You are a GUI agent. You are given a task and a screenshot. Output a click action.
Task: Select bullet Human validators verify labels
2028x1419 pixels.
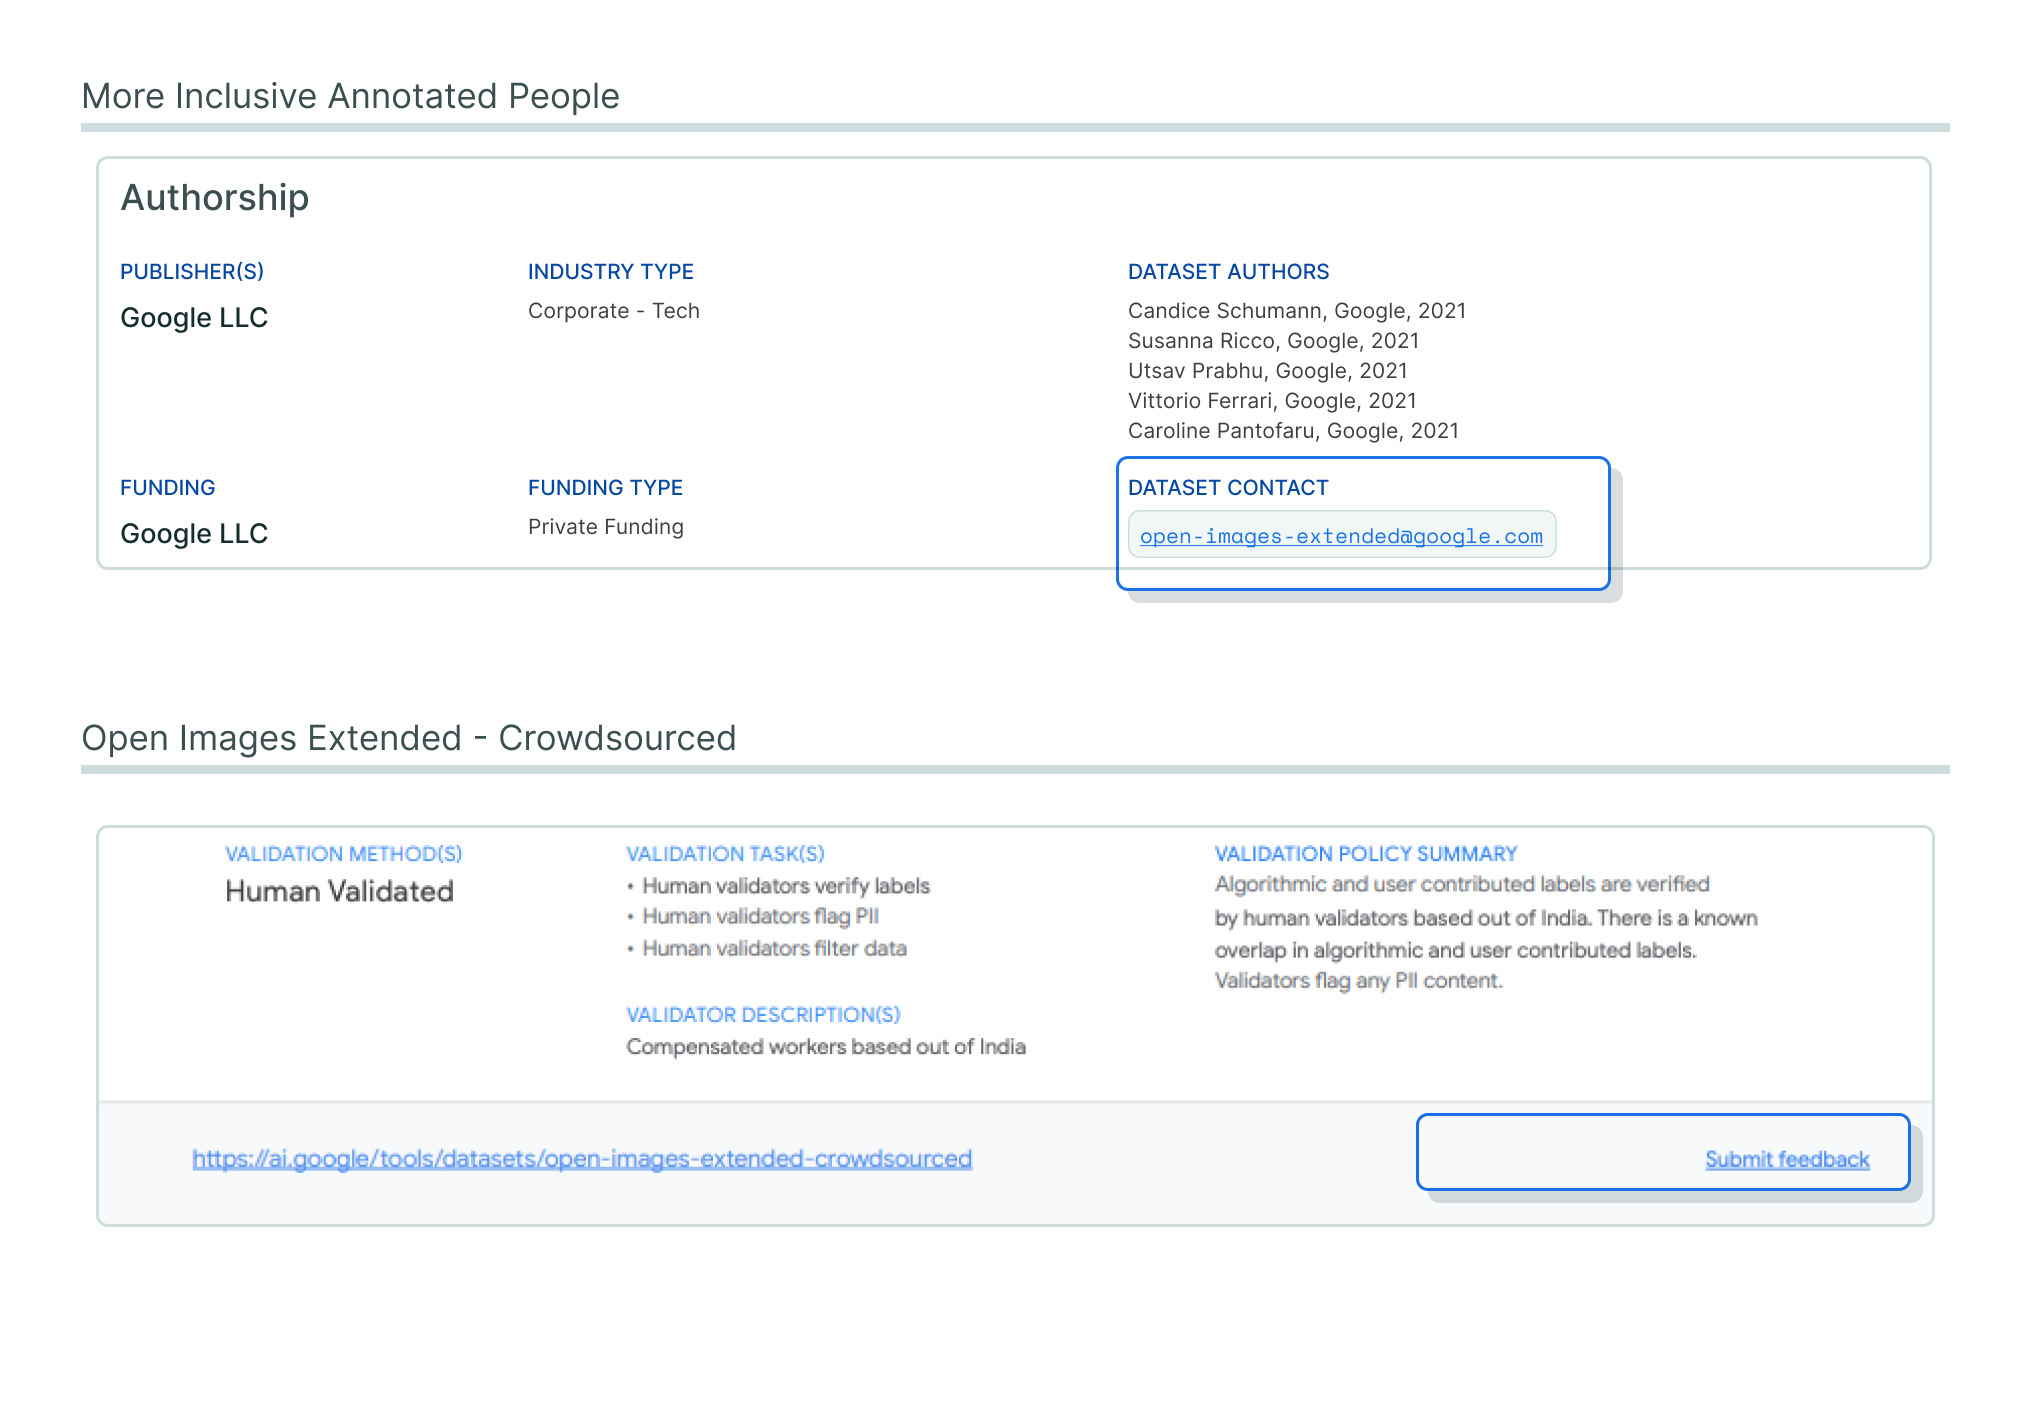pos(786,886)
